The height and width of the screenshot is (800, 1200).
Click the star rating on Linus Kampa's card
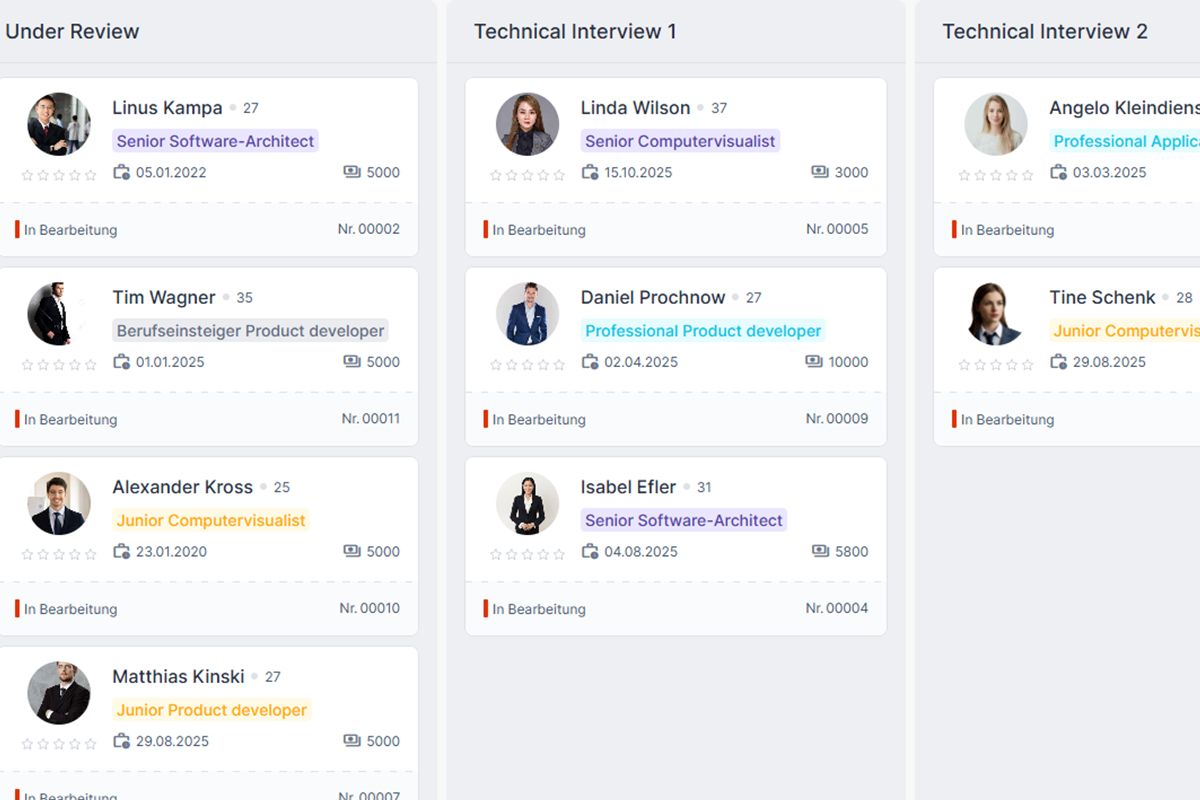(59, 175)
